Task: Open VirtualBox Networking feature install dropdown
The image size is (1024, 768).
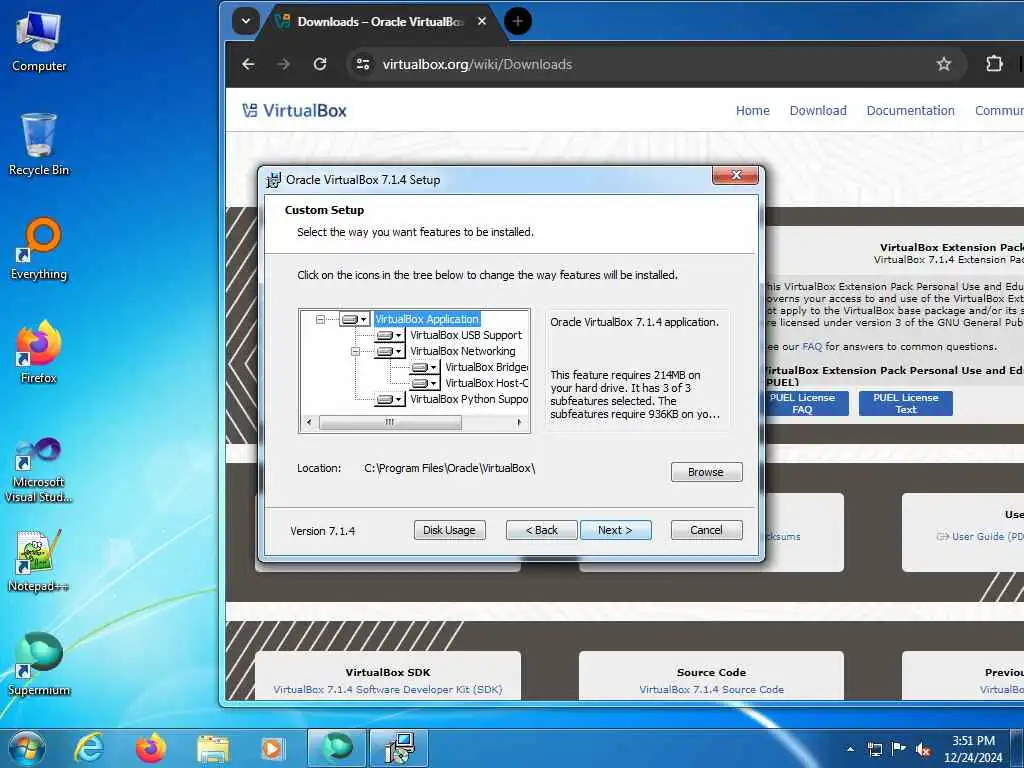Action: [389, 351]
